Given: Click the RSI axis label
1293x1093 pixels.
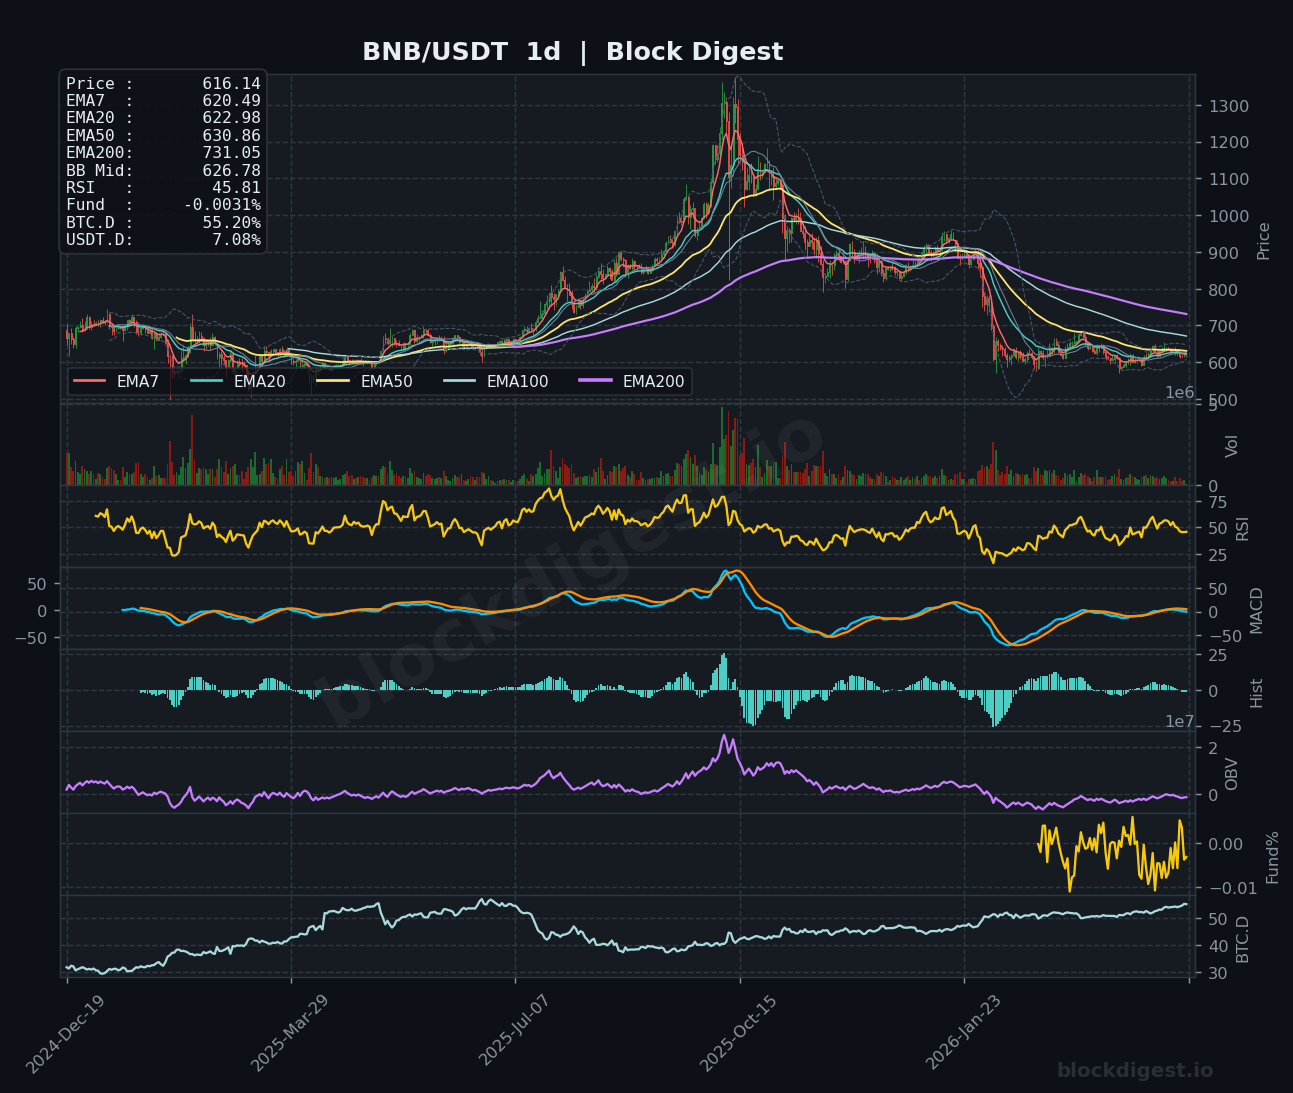Looking at the screenshot, I should 1243,528.
